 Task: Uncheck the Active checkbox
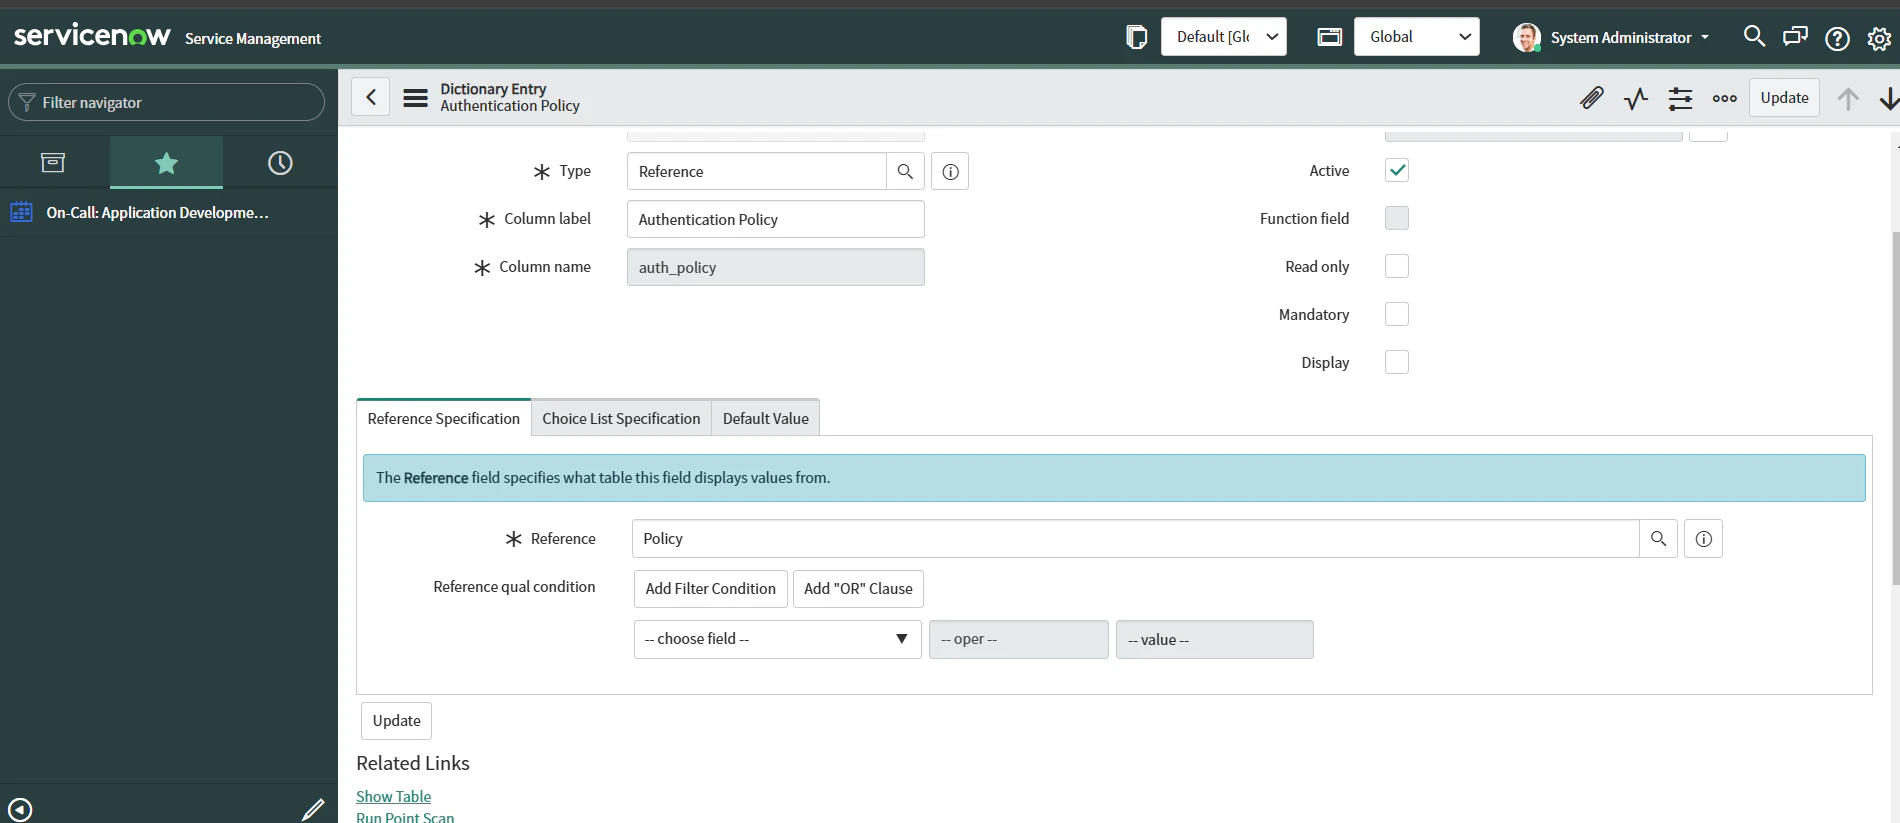(x=1396, y=170)
